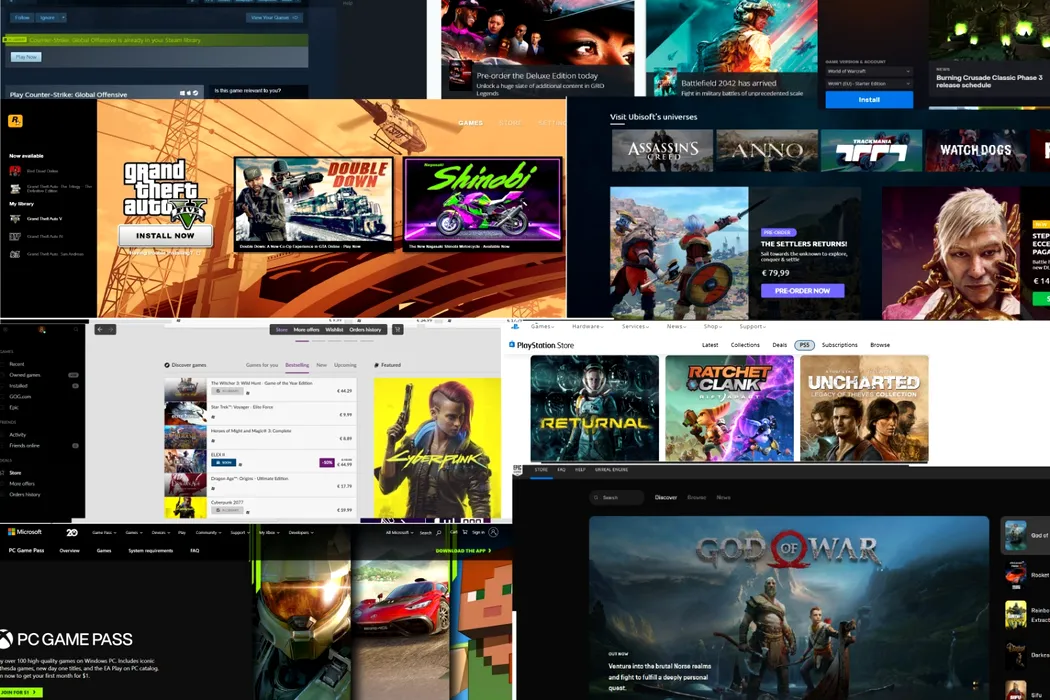The image size is (1050, 700).
Task: Click the Xbox 20th anniversary icon
Action: click(72, 533)
